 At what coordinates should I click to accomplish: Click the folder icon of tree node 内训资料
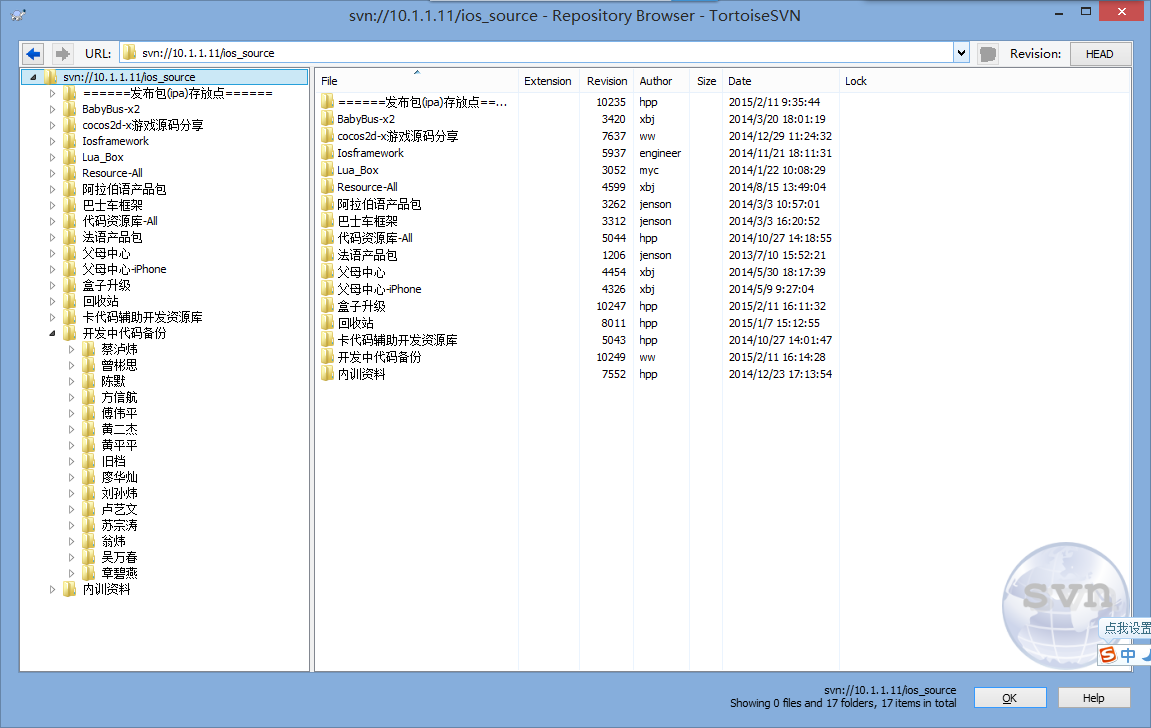pos(70,589)
